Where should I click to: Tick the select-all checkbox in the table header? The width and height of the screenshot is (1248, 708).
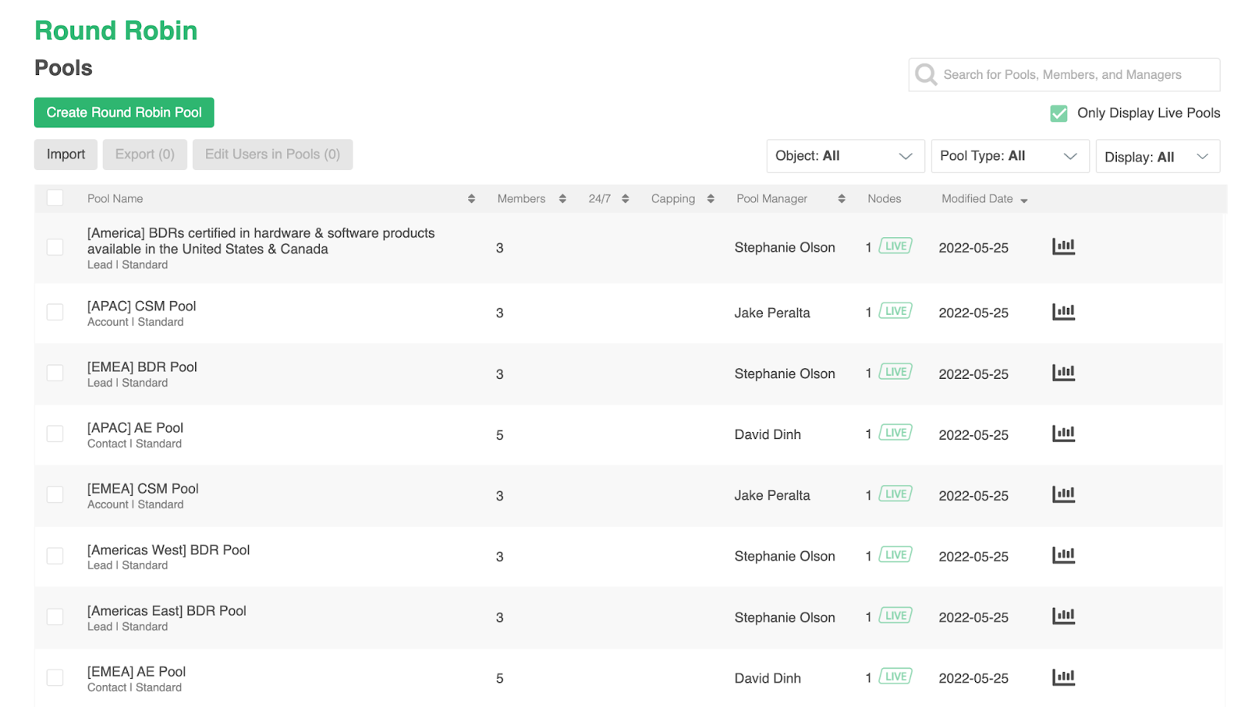55,198
